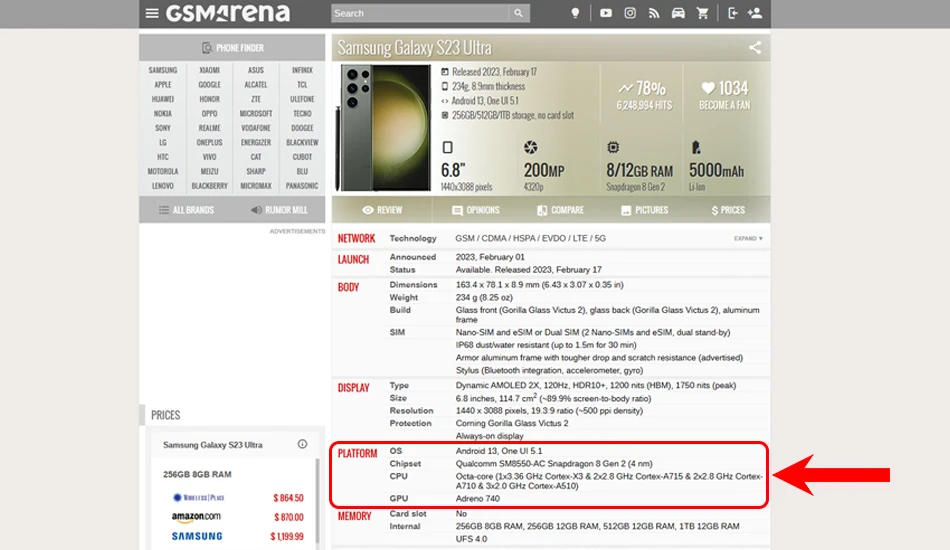Click the 'Adreno 740' GPU value
The image size is (950, 550).
tap(477, 499)
